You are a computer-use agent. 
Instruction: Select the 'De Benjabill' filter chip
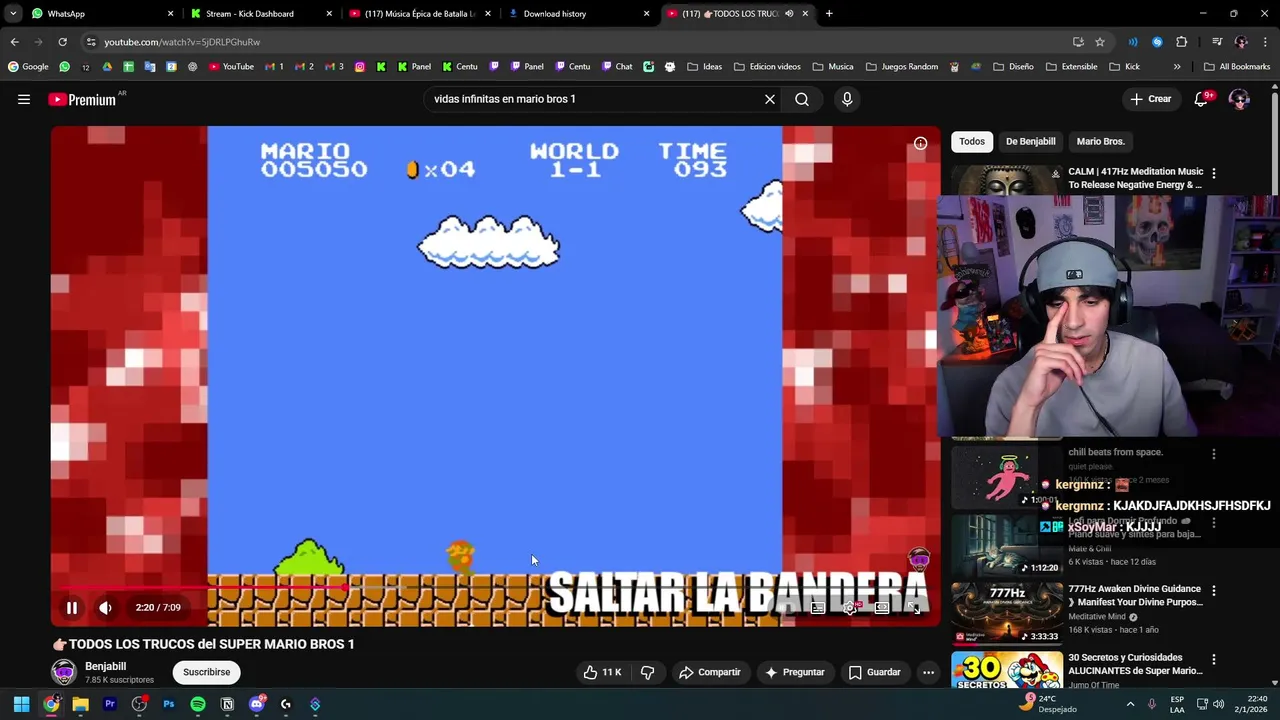tap(1030, 141)
